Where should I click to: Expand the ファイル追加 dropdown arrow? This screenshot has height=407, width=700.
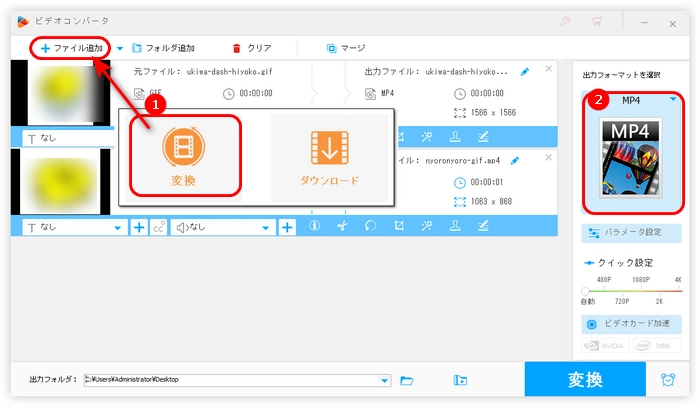pyautogui.click(x=120, y=48)
